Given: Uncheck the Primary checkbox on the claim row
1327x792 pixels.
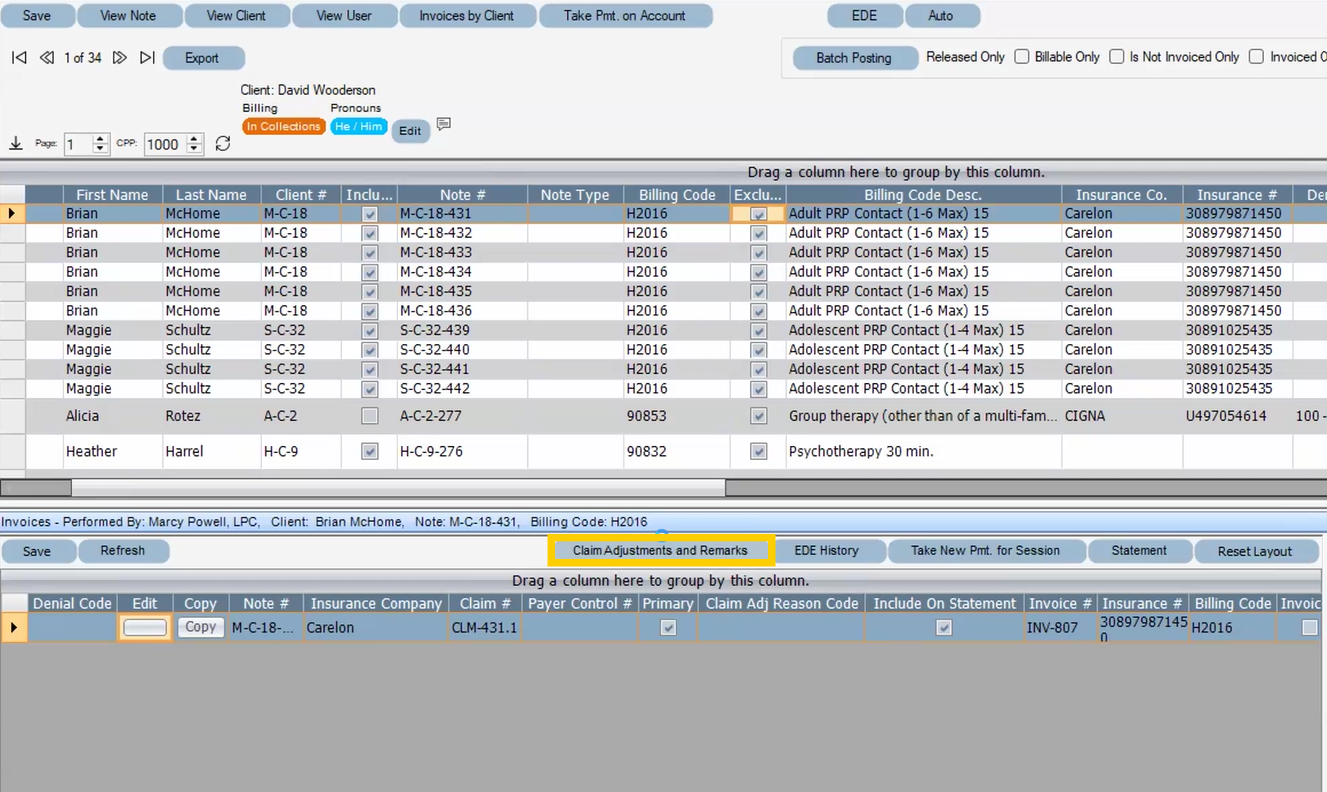Looking at the screenshot, I should [x=667, y=626].
